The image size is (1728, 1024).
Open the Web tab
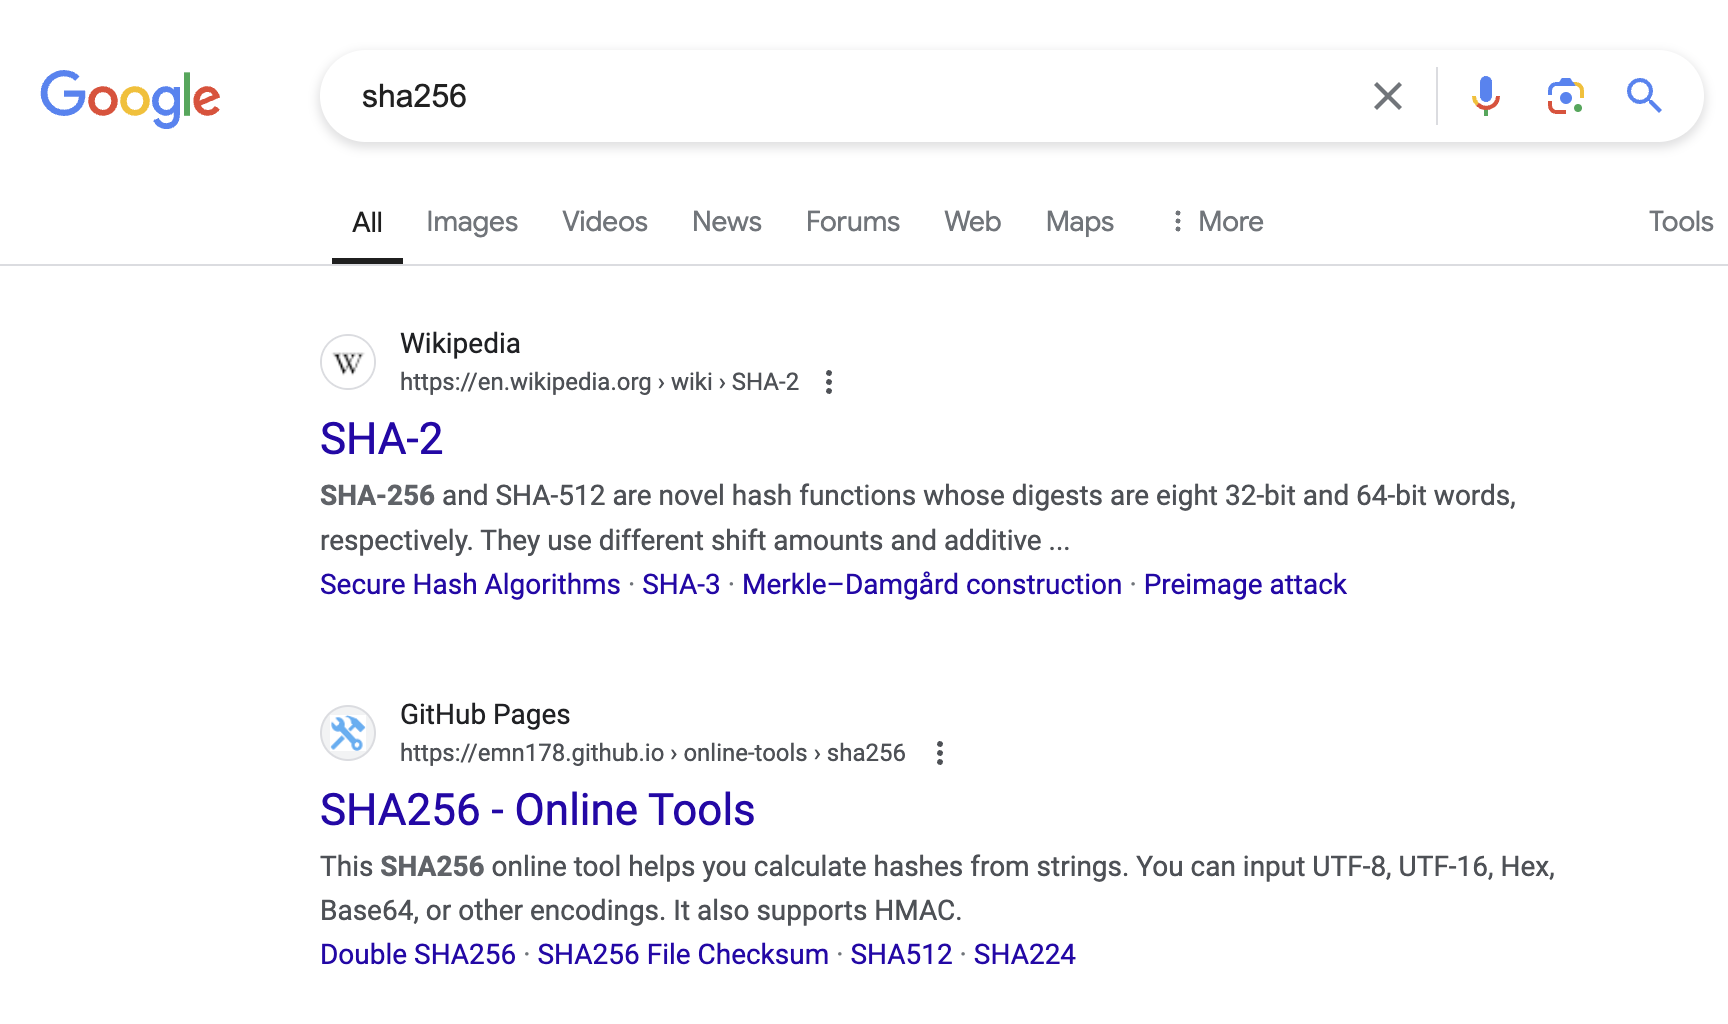click(x=973, y=222)
